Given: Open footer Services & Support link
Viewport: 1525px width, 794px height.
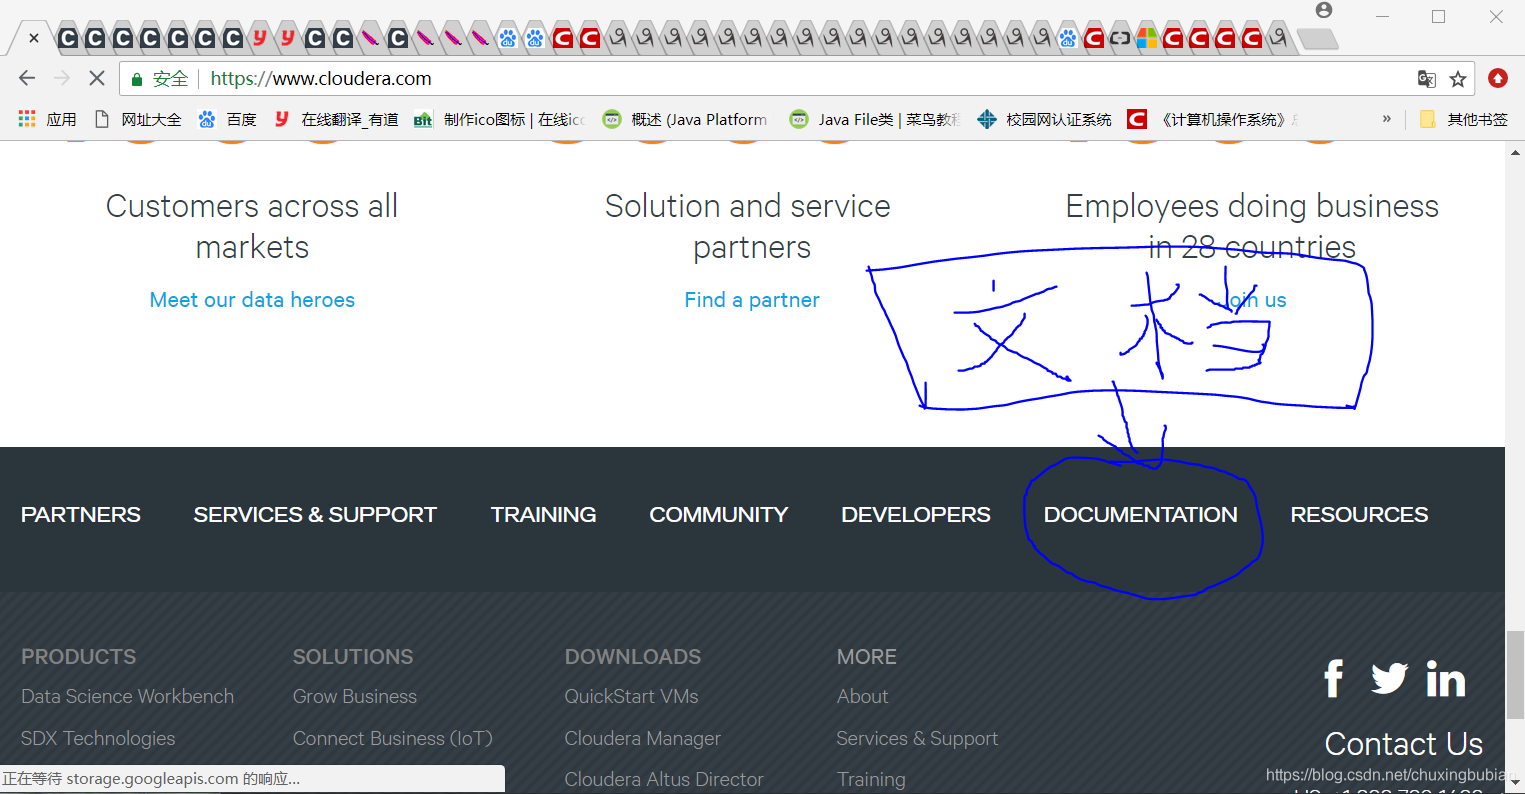Looking at the screenshot, I should tap(918, 738).
